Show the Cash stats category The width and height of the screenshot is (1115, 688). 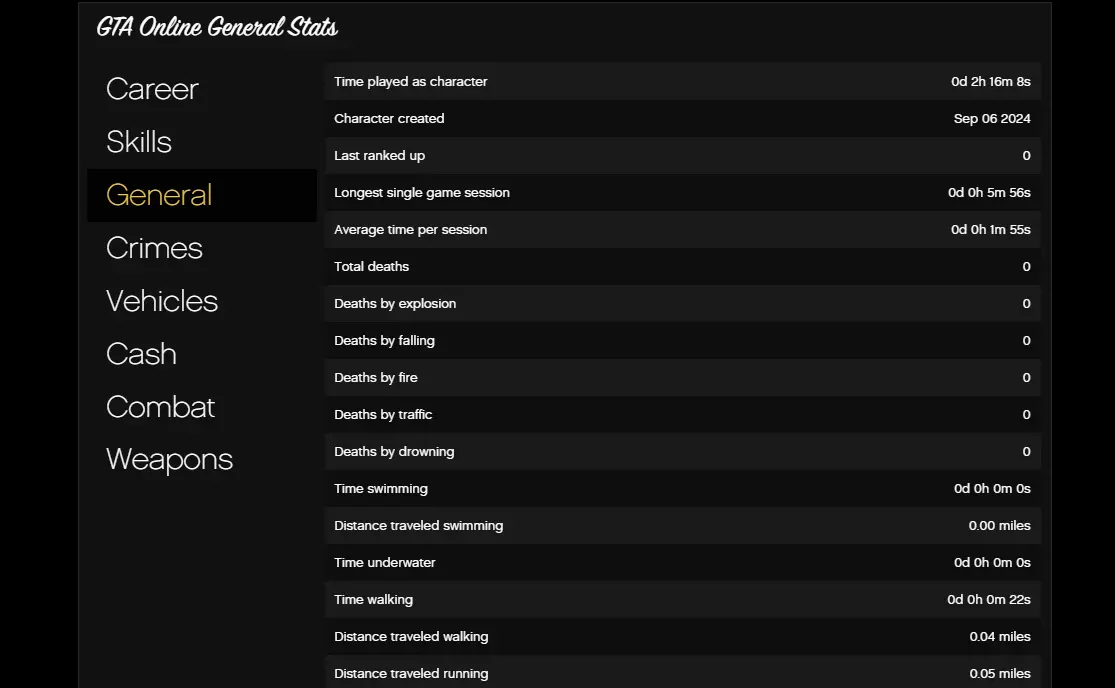coord(141,354)
